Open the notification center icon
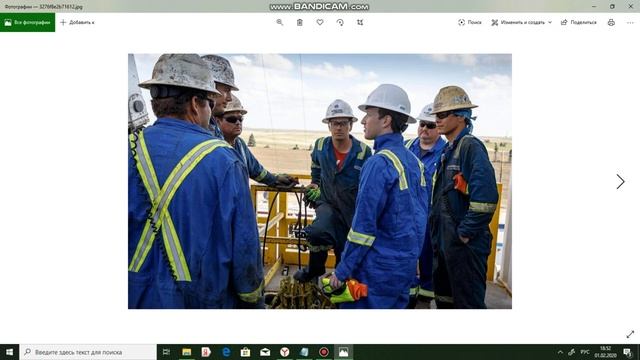Viewport: 640px width, 360px height. tap(627, 352)
